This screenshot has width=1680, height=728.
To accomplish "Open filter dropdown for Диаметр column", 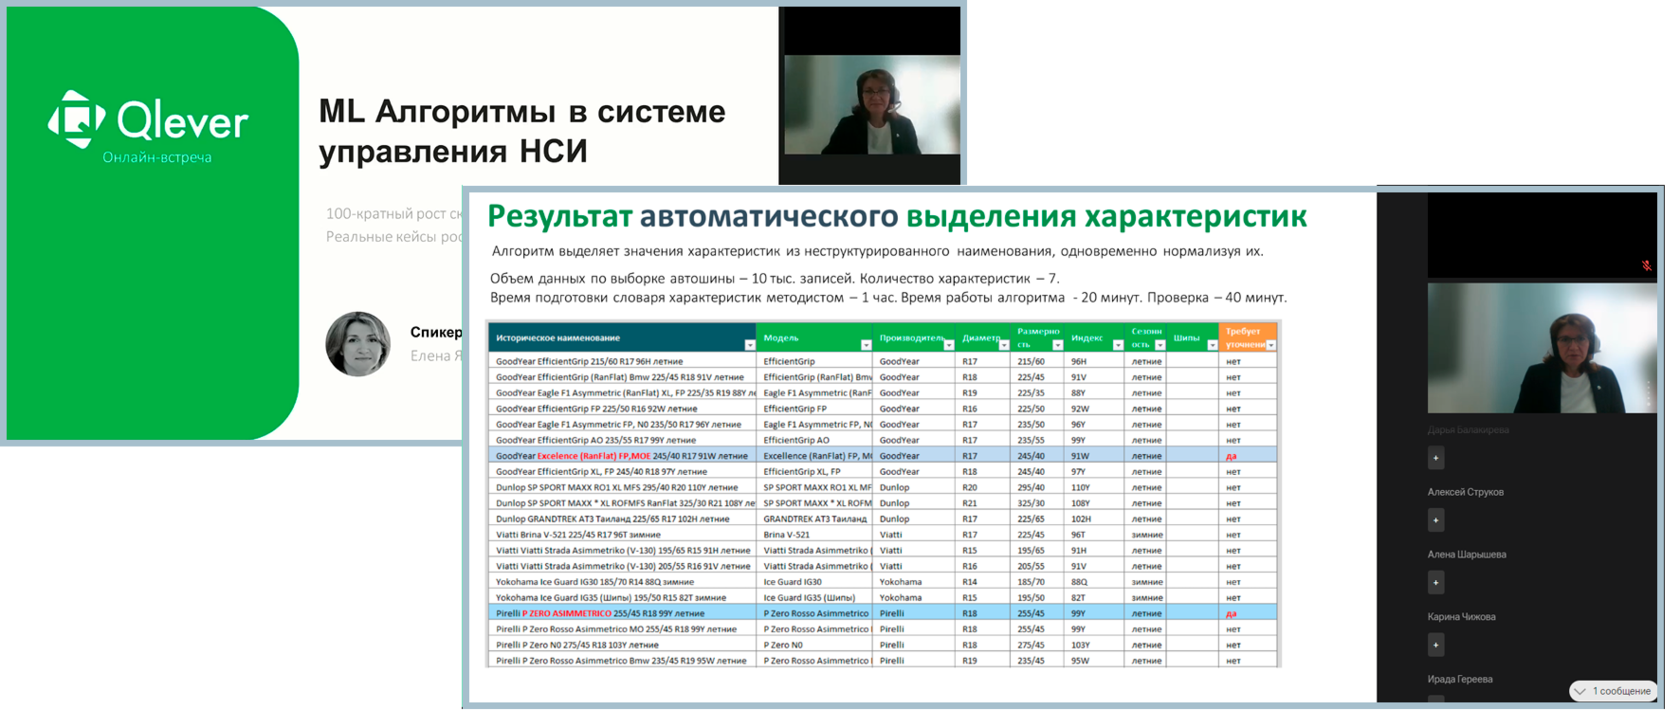I will point(1004,345).
